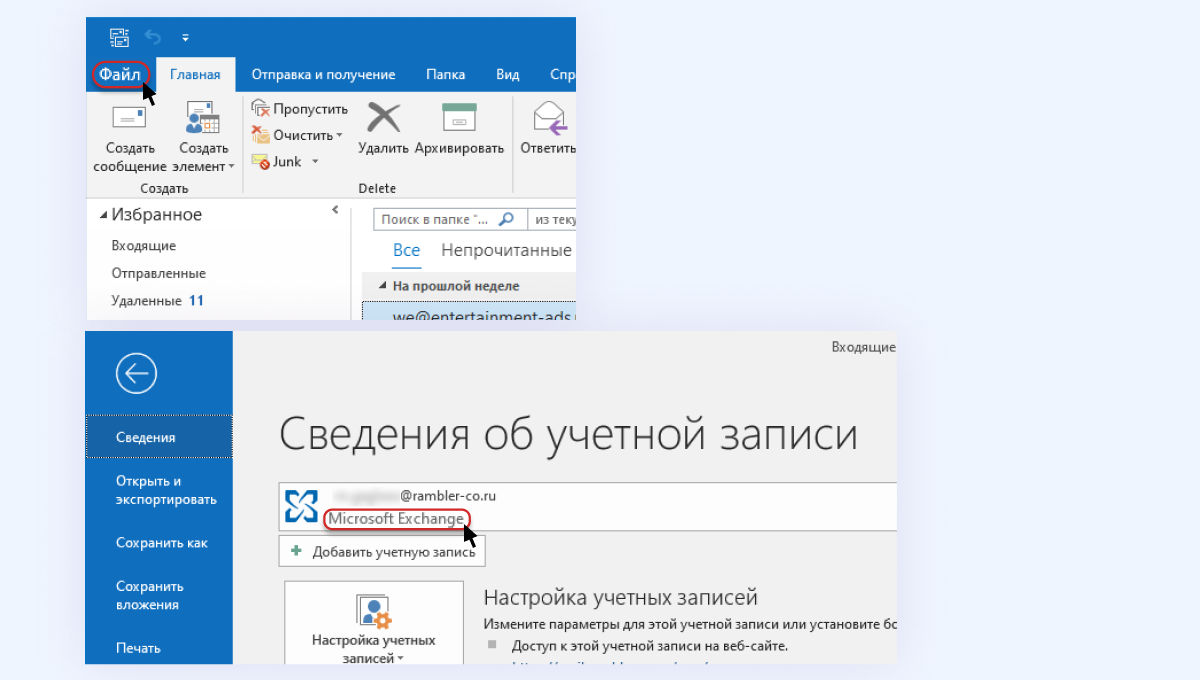Click the back arrow in account info window
Screen dimensions: 1200x680
(136, 374)
